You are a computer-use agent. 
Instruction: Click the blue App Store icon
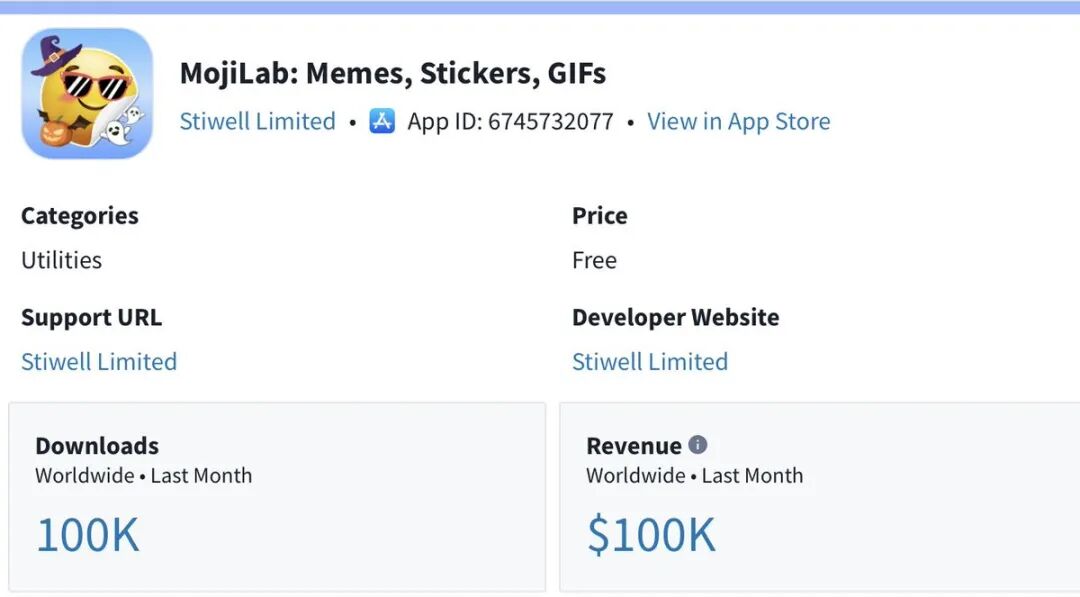(382, 122)
